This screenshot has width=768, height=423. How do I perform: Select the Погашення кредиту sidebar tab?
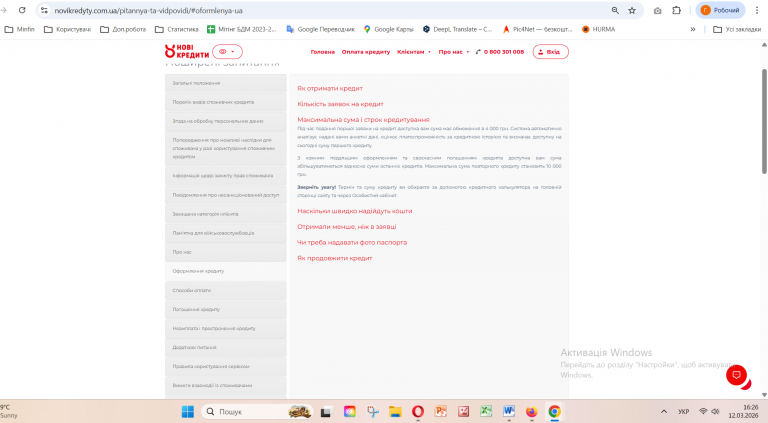[x=226, y=309]
